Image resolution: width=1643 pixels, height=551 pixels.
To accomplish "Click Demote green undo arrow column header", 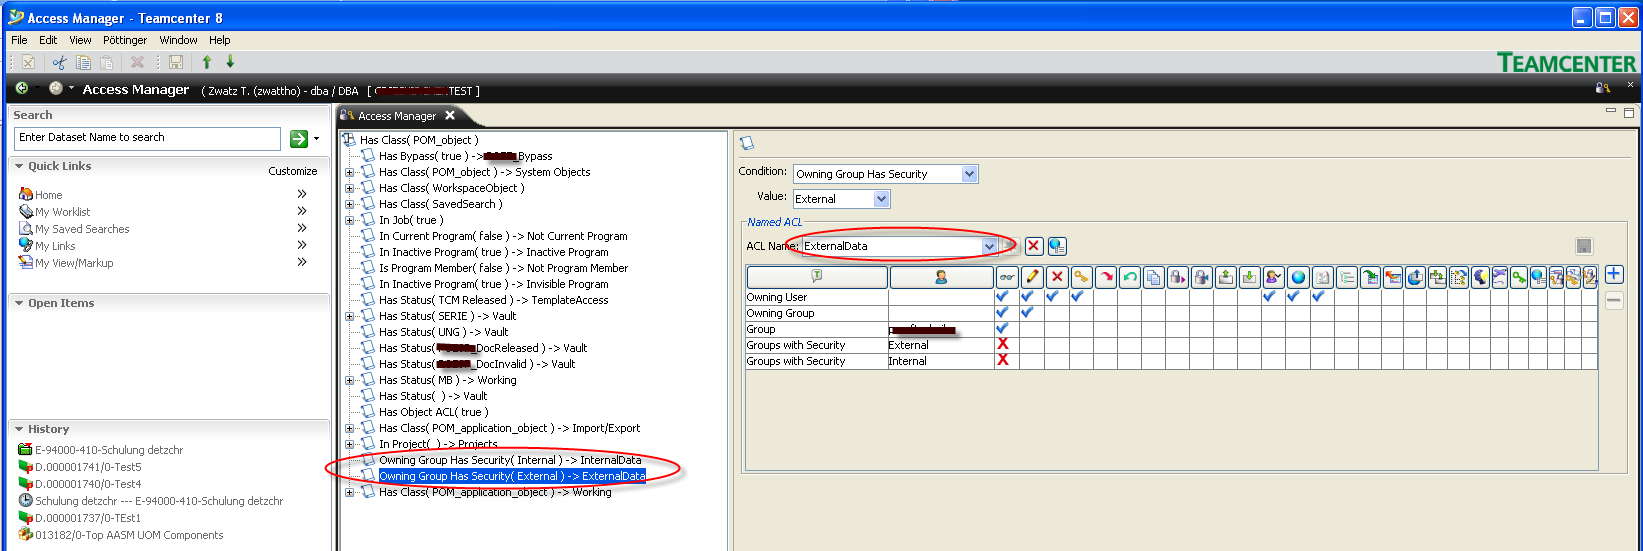I will tap(1129, 277).
